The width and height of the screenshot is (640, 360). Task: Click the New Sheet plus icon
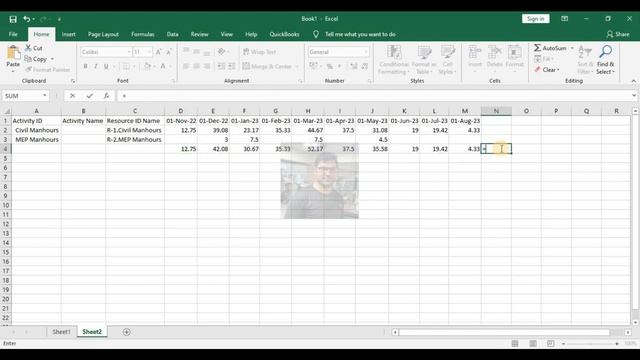point(127,332)
